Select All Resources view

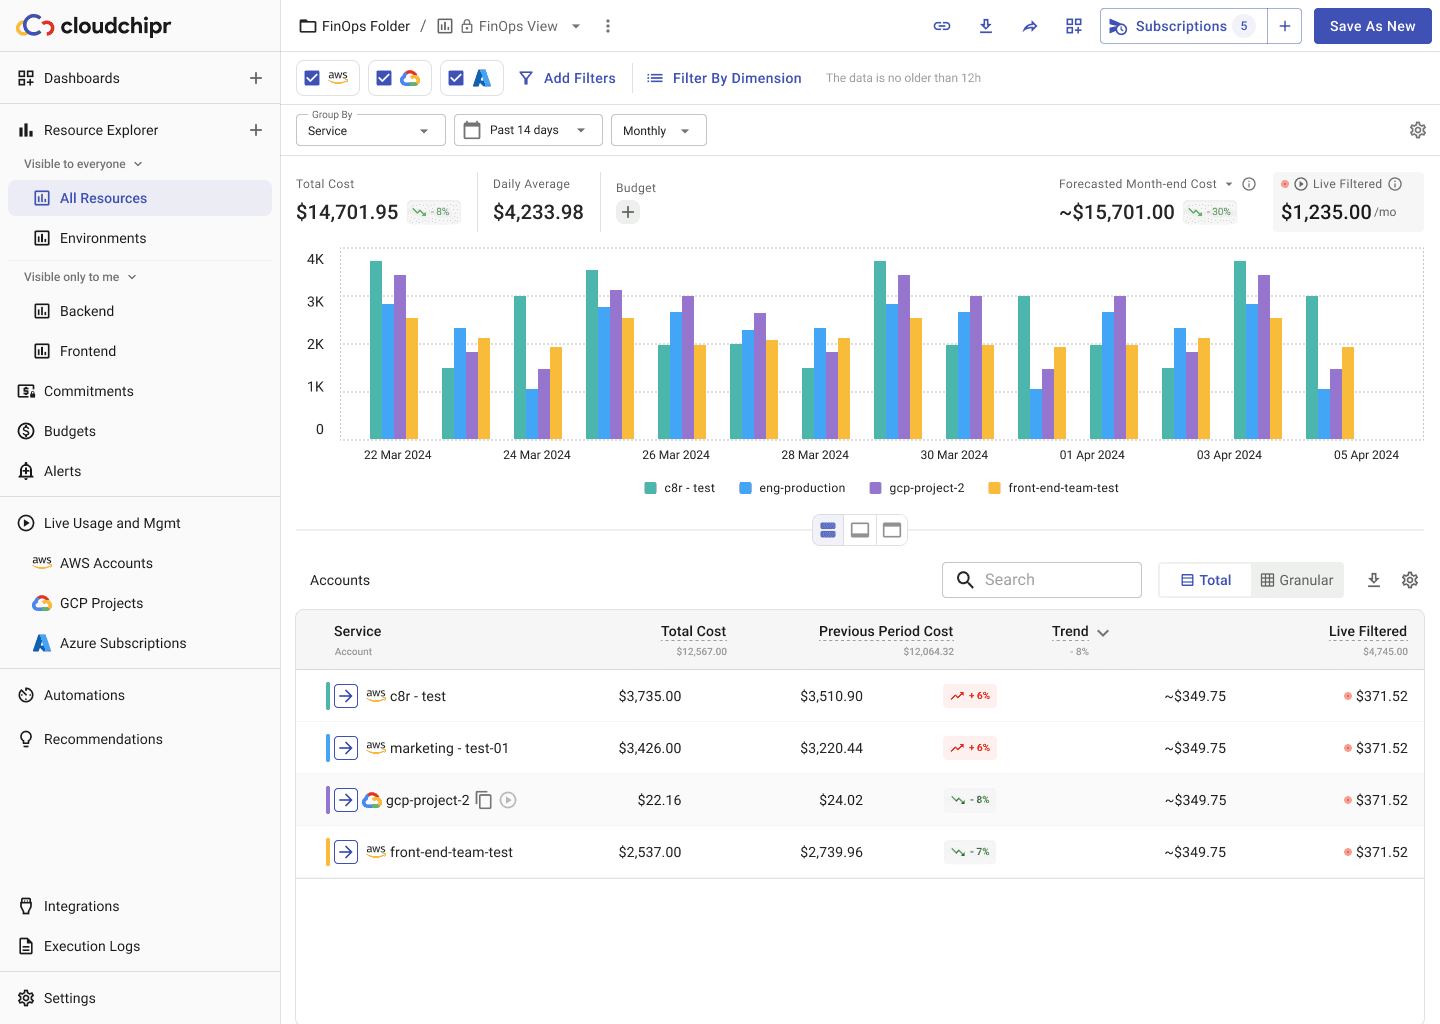[x=140, y=198]
